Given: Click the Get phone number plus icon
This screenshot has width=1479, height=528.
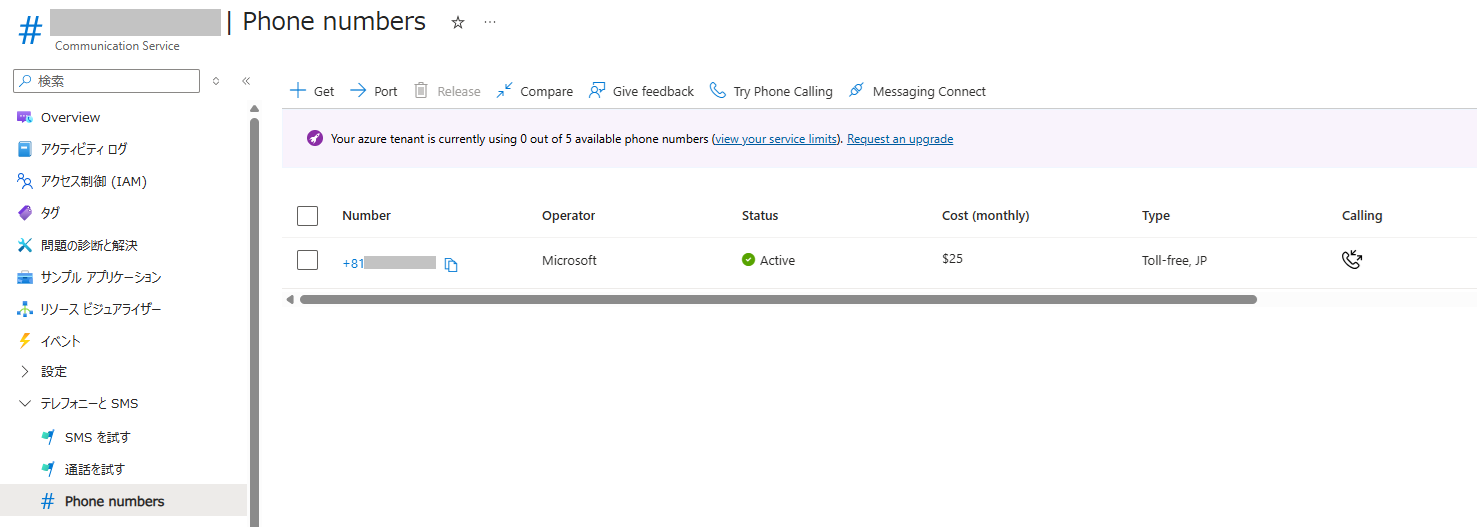Looking at the screenshot, I should coord(298,91).
